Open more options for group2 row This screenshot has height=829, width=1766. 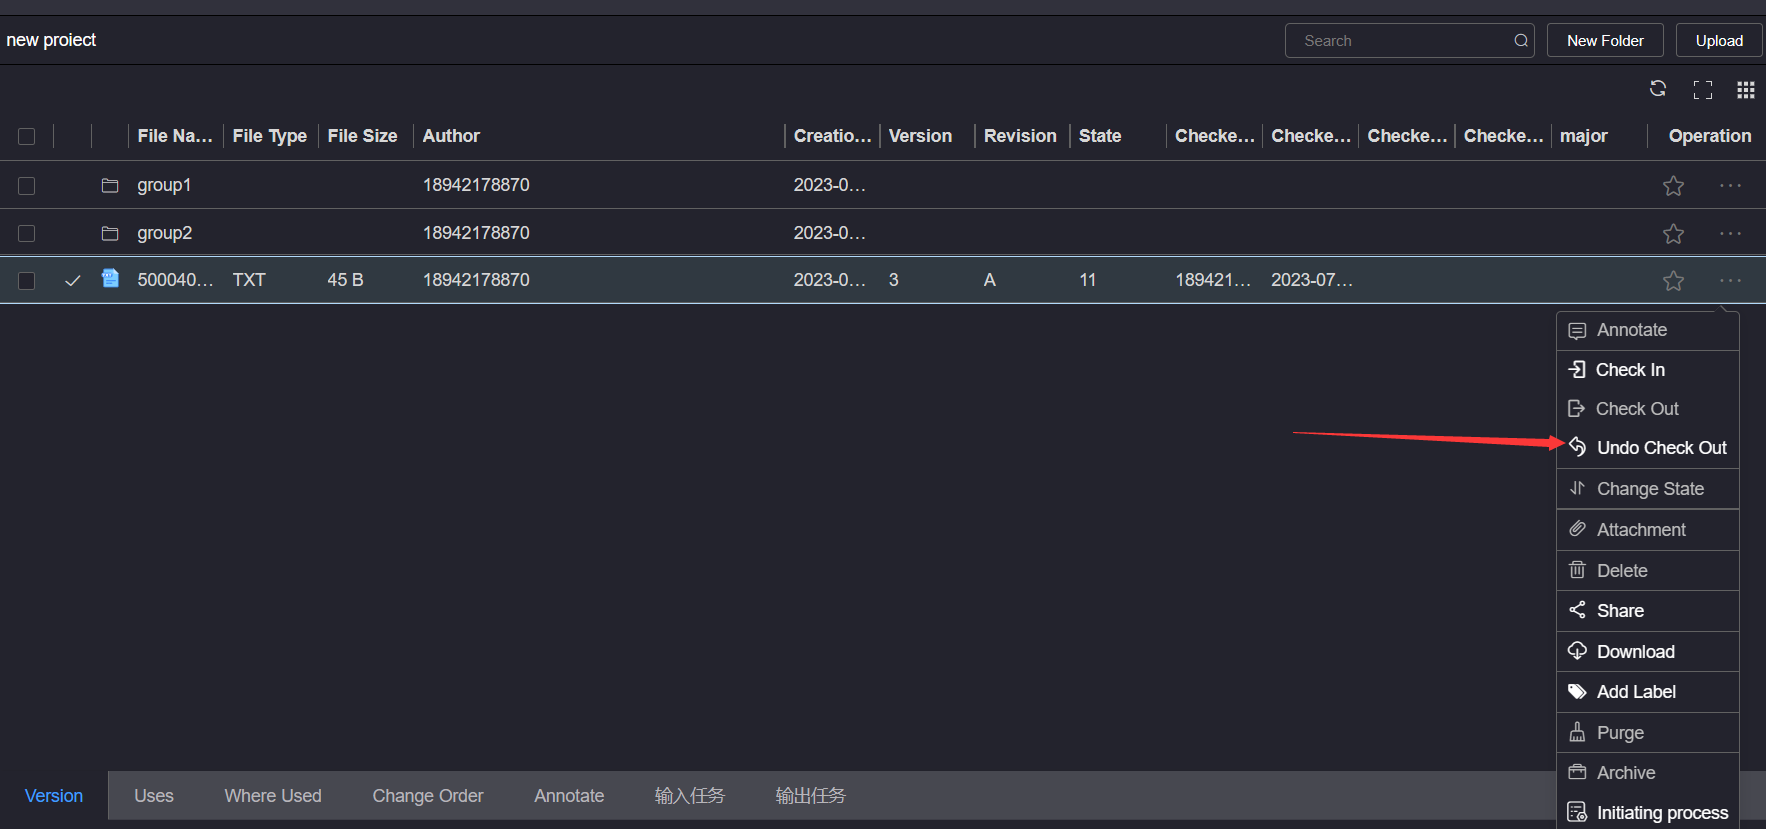(1730, 233)
